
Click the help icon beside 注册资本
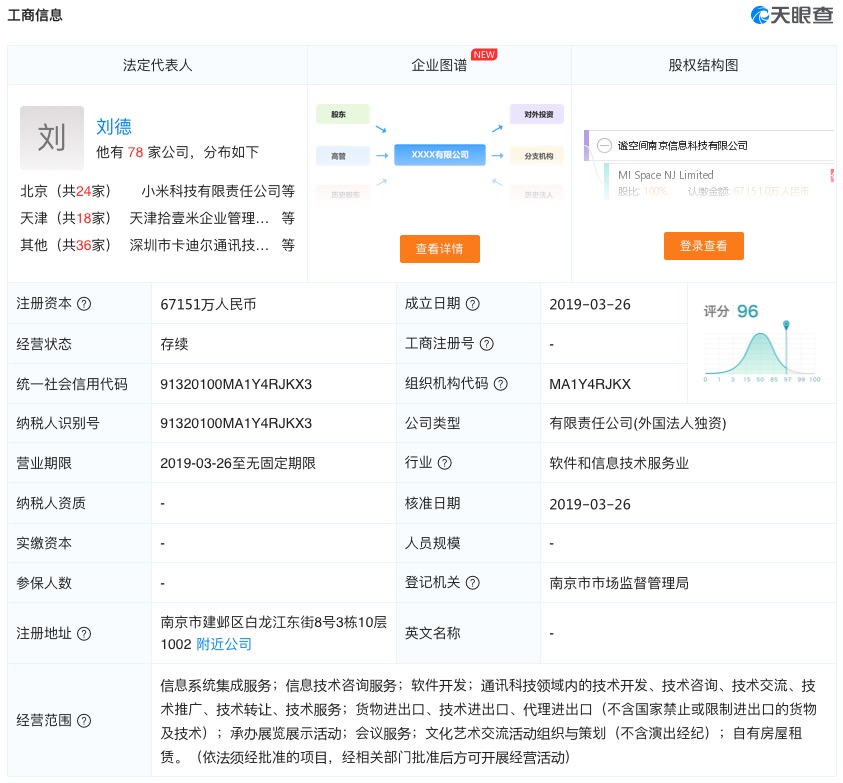coord(84,304)
